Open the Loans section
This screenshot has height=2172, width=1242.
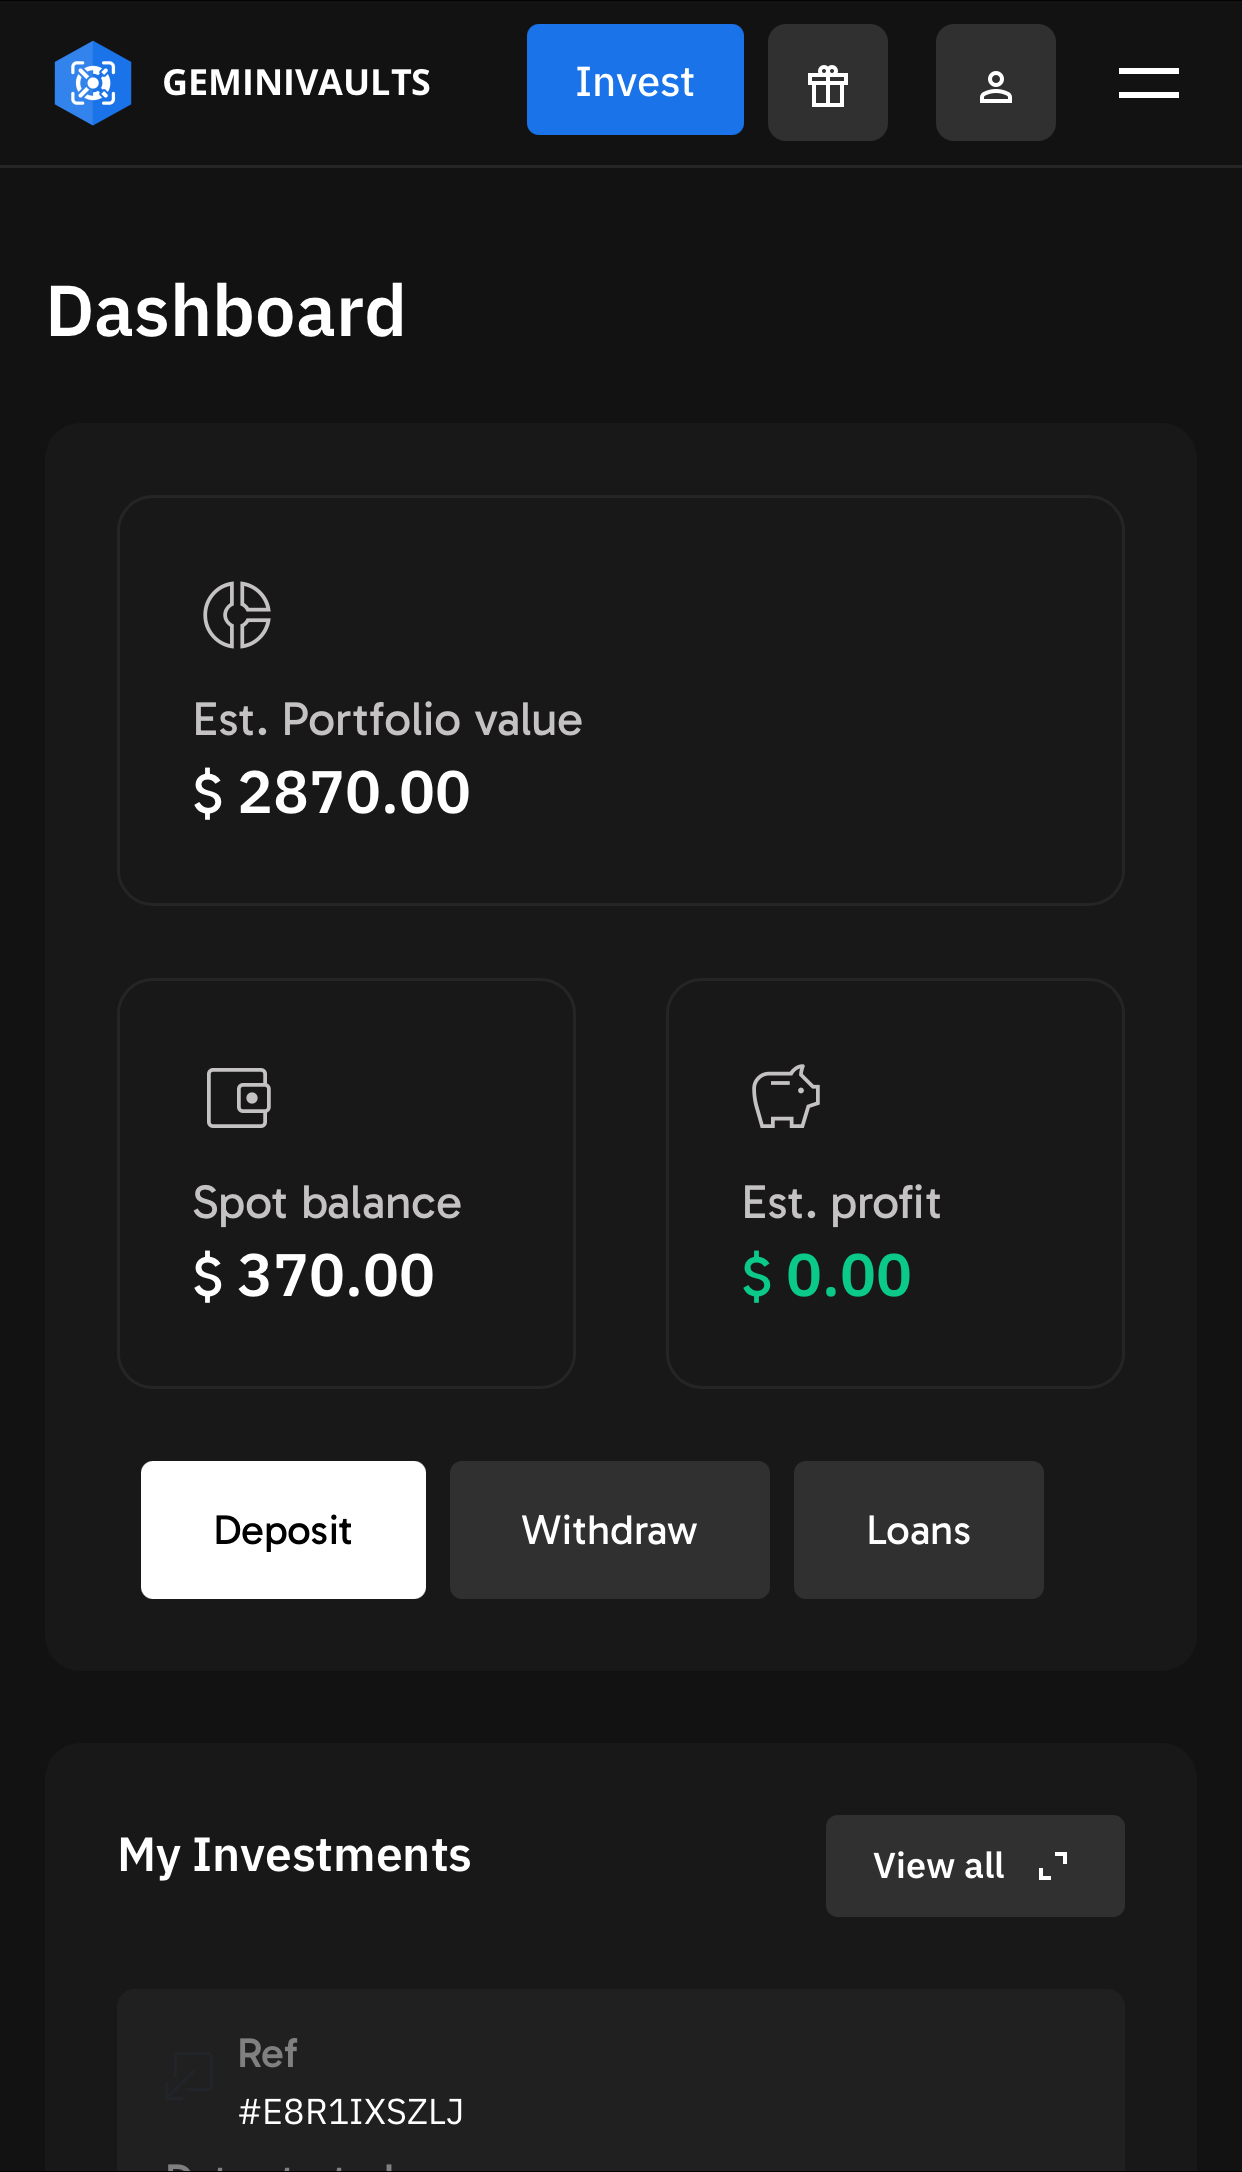918,1530
